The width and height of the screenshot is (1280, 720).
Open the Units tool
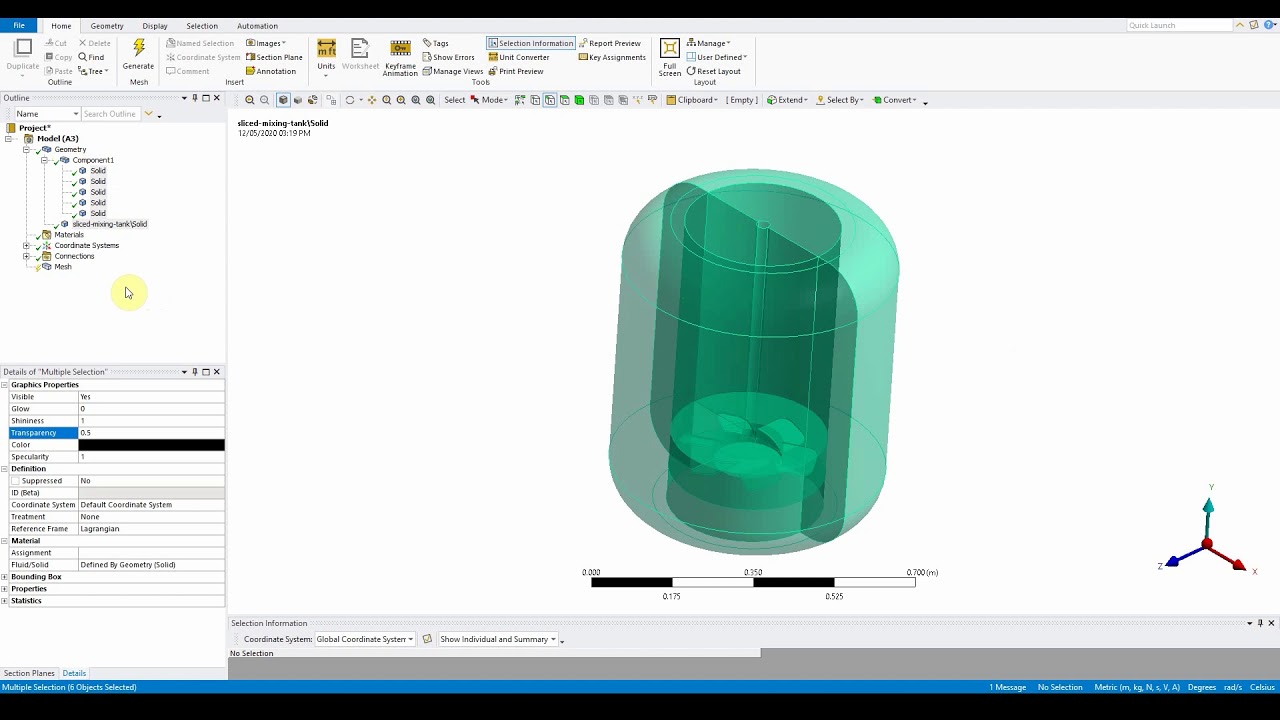tap(326, 56)
